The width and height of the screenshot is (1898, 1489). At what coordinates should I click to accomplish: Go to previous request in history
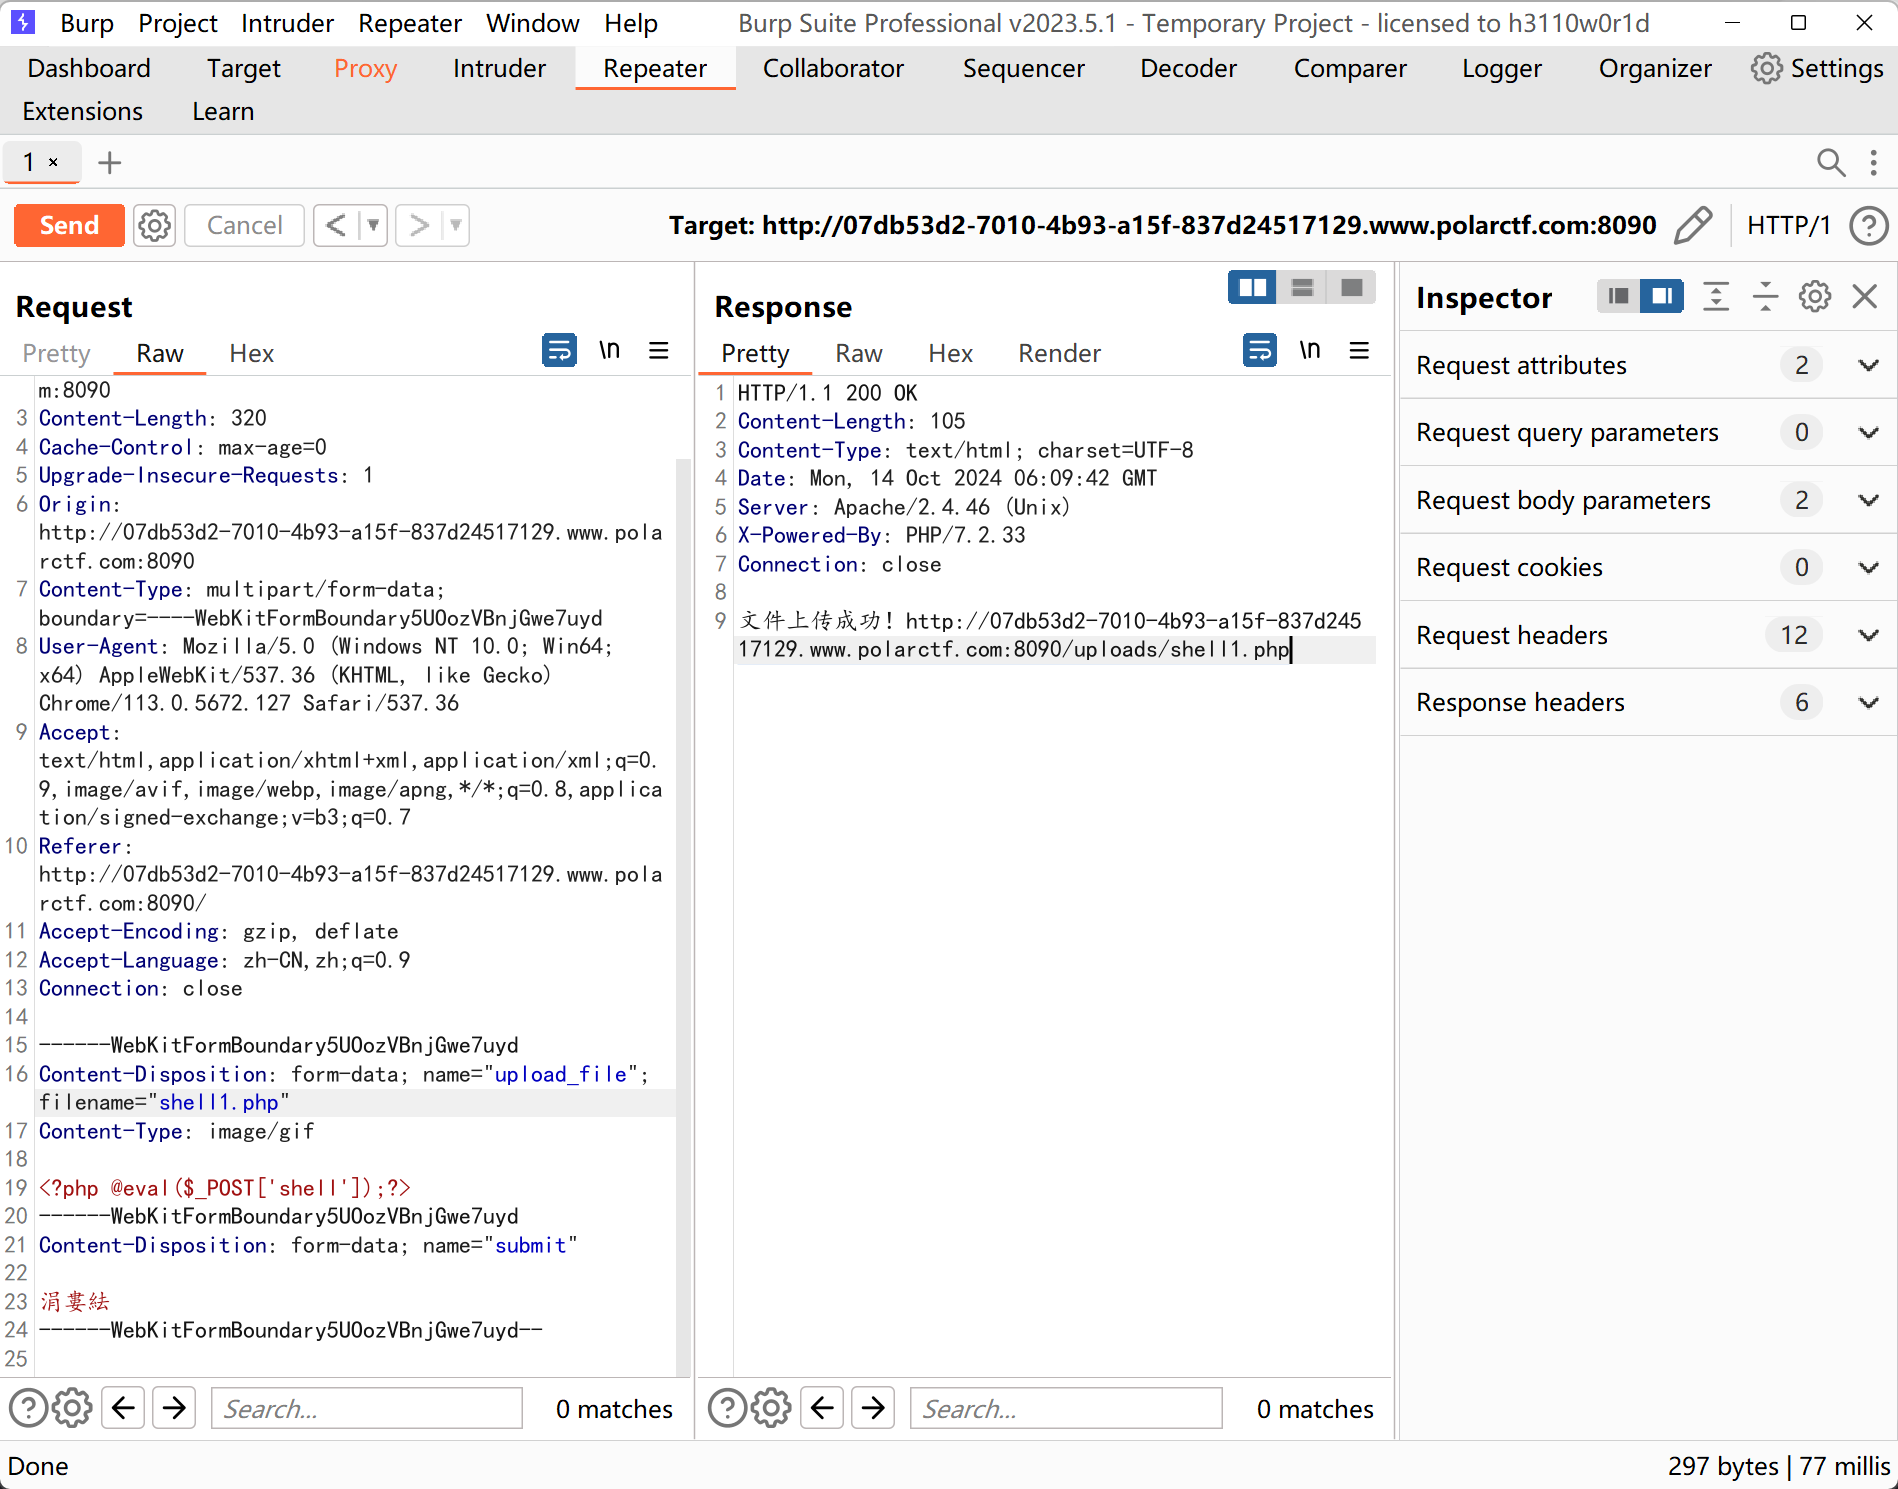point(336,226)
